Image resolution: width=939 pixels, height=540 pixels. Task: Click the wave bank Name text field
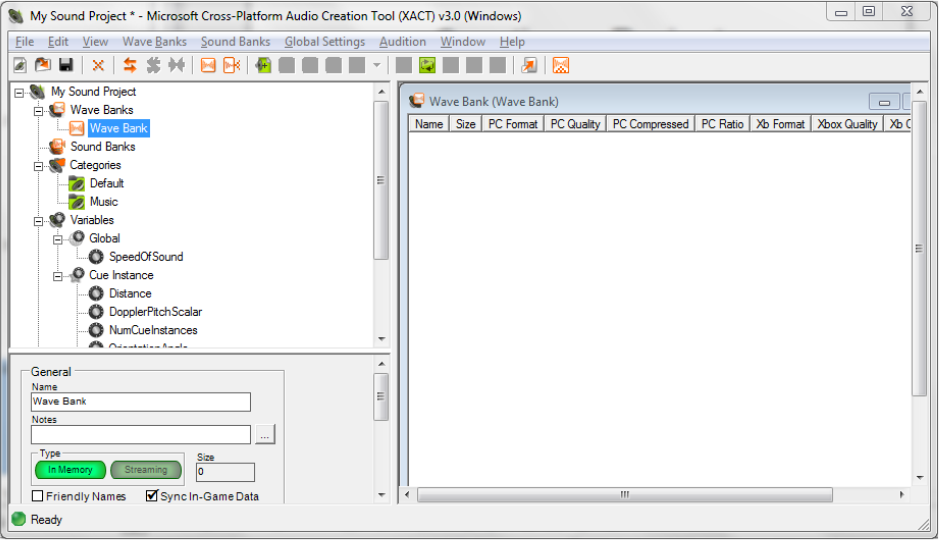pos(140,402)
